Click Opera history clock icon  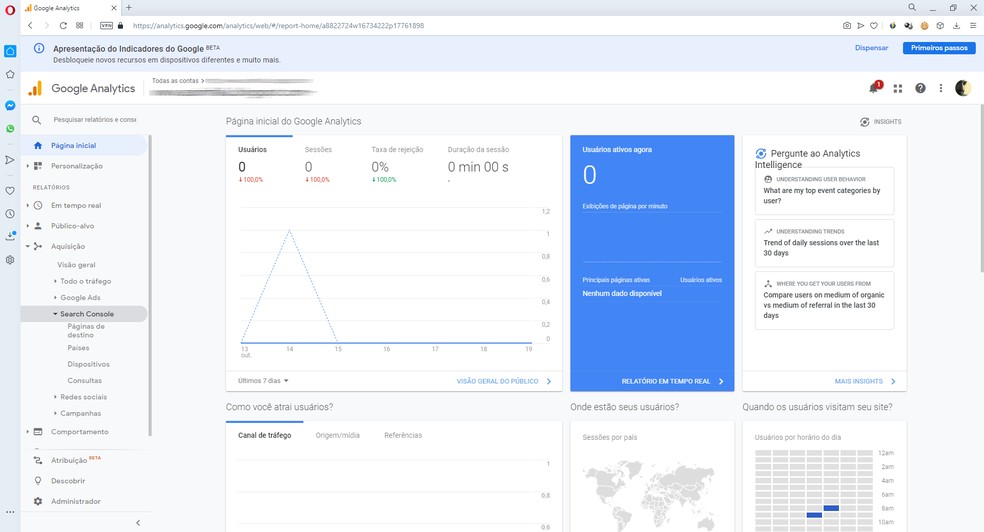pos(10,214)
